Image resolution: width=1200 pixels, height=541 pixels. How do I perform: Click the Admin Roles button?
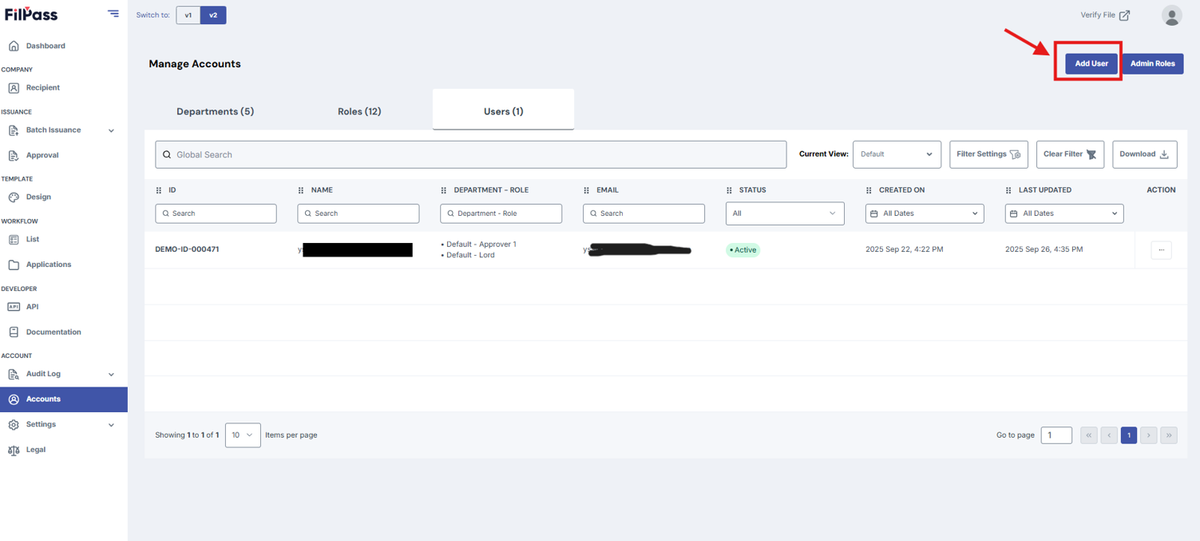[1153, 63]
